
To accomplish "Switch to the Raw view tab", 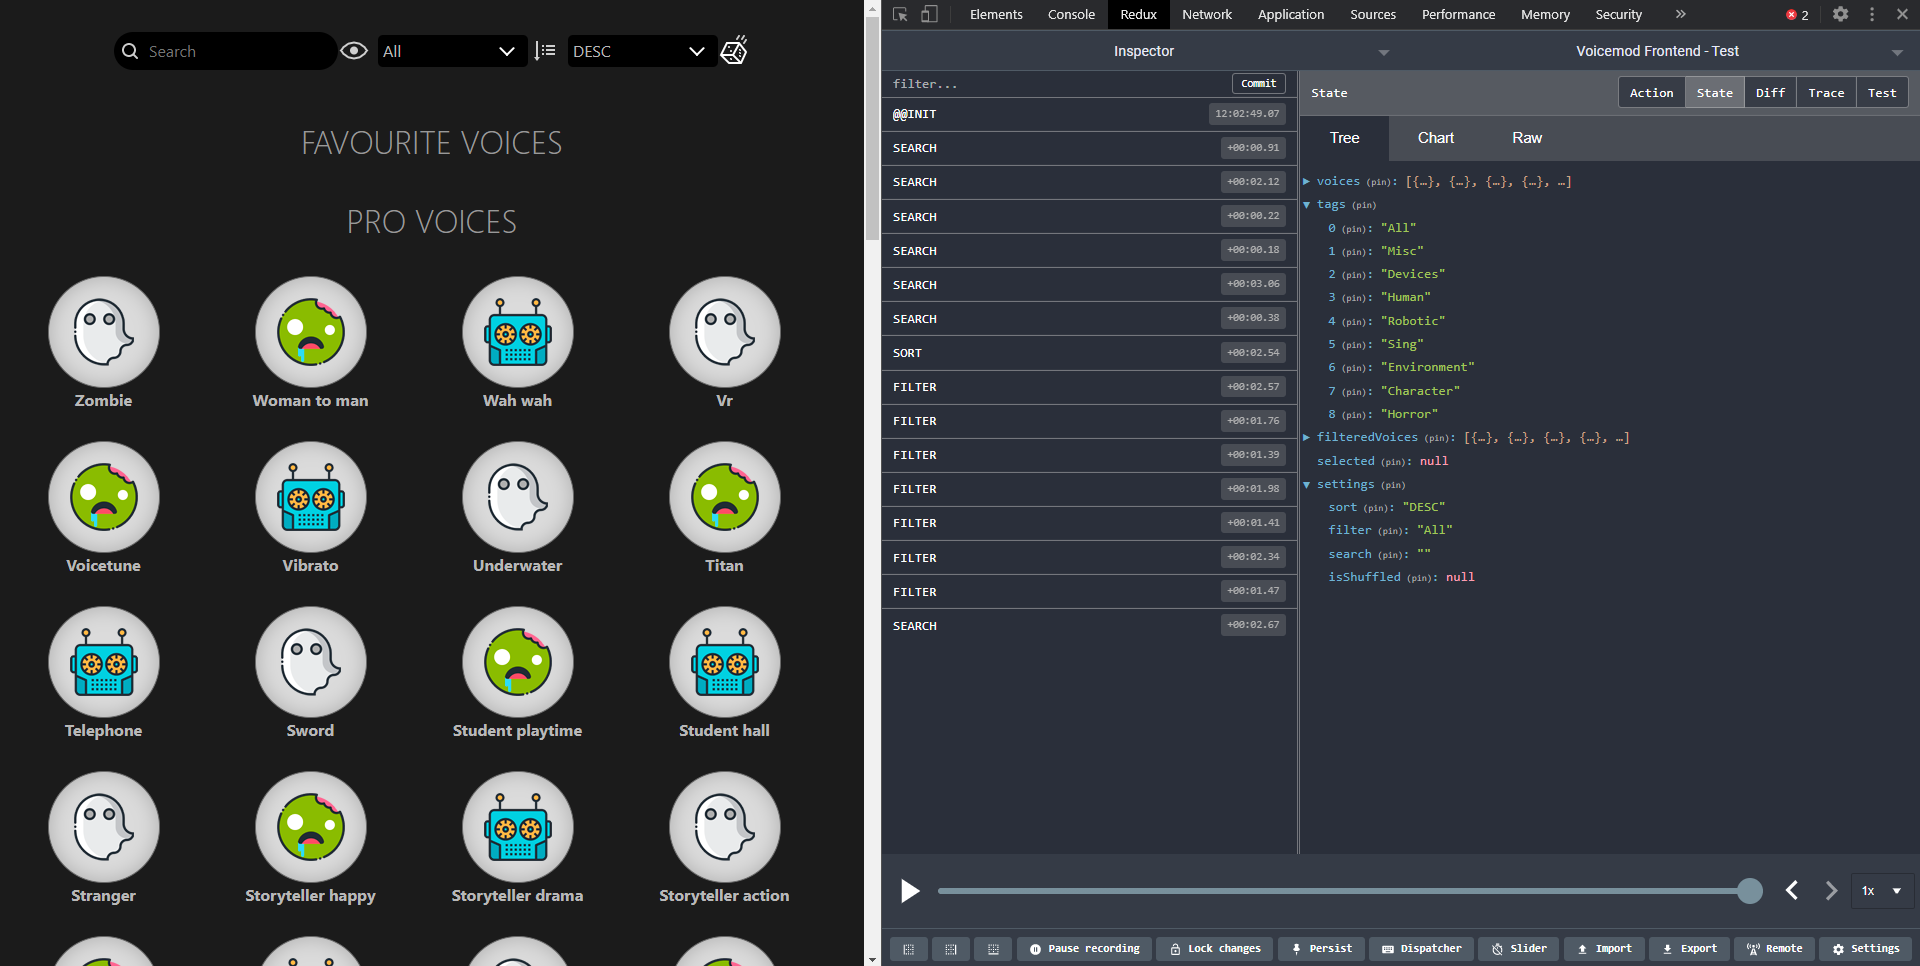I will (1527, 138).
